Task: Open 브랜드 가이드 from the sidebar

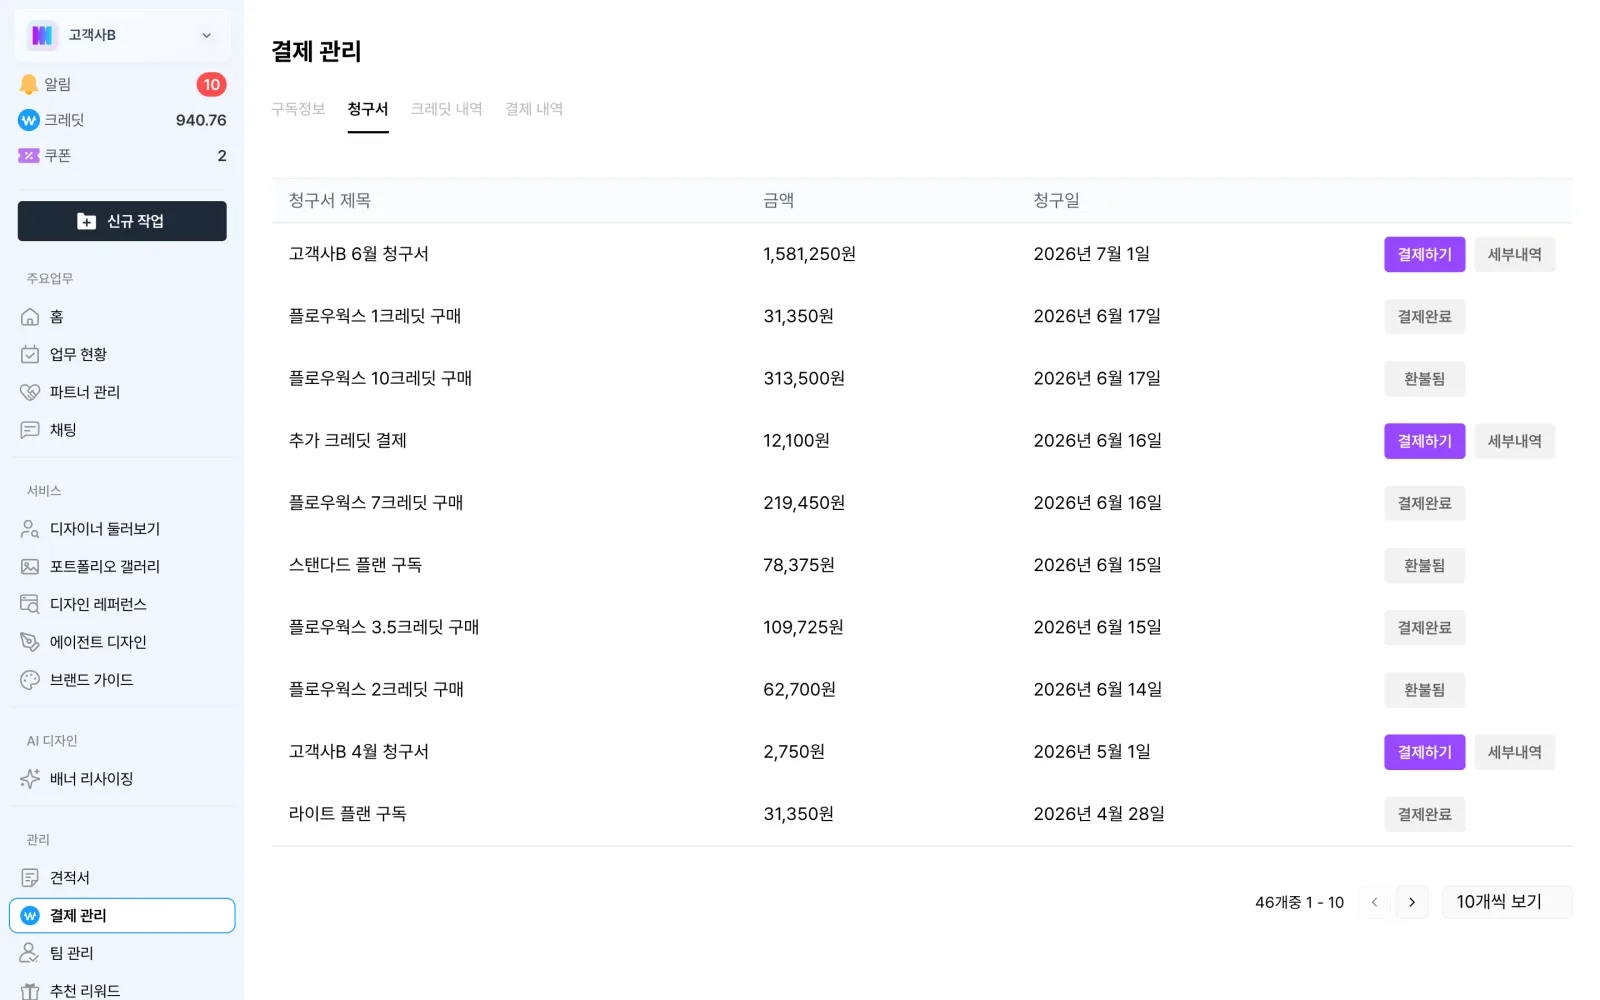Action: (122, 680)
